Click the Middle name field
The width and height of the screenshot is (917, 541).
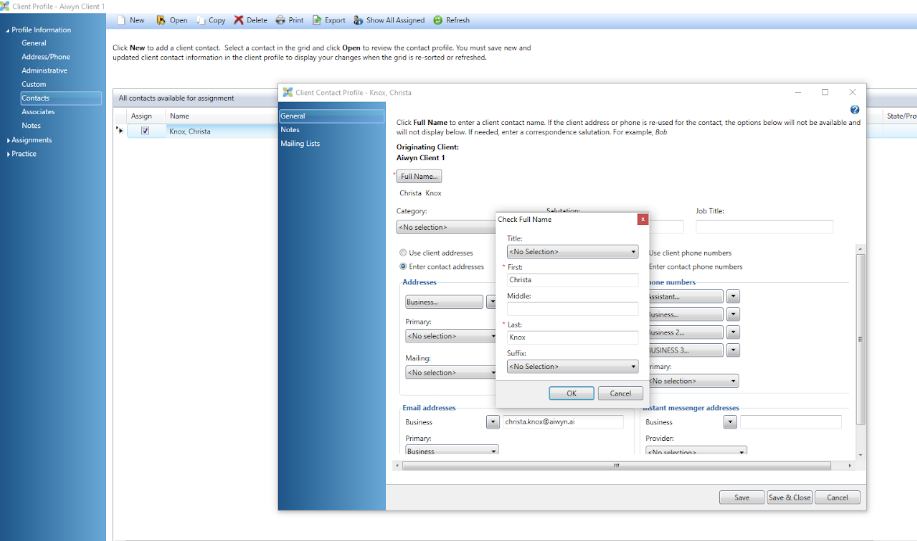[572, 309]
